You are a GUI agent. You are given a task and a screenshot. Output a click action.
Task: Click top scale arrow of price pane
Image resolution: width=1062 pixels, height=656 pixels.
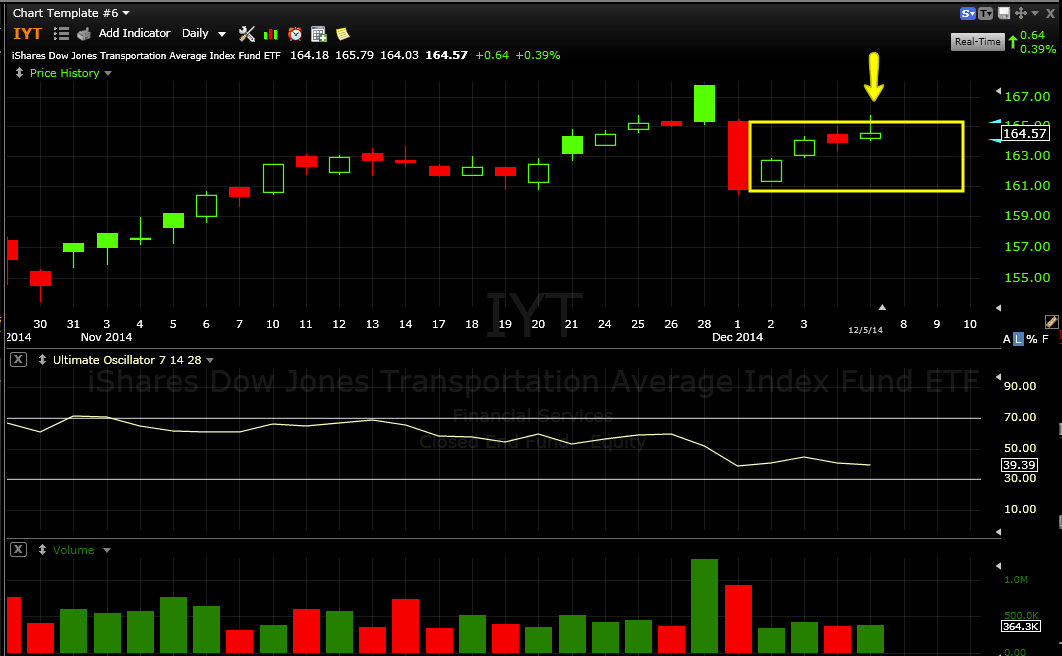point(998,91)
